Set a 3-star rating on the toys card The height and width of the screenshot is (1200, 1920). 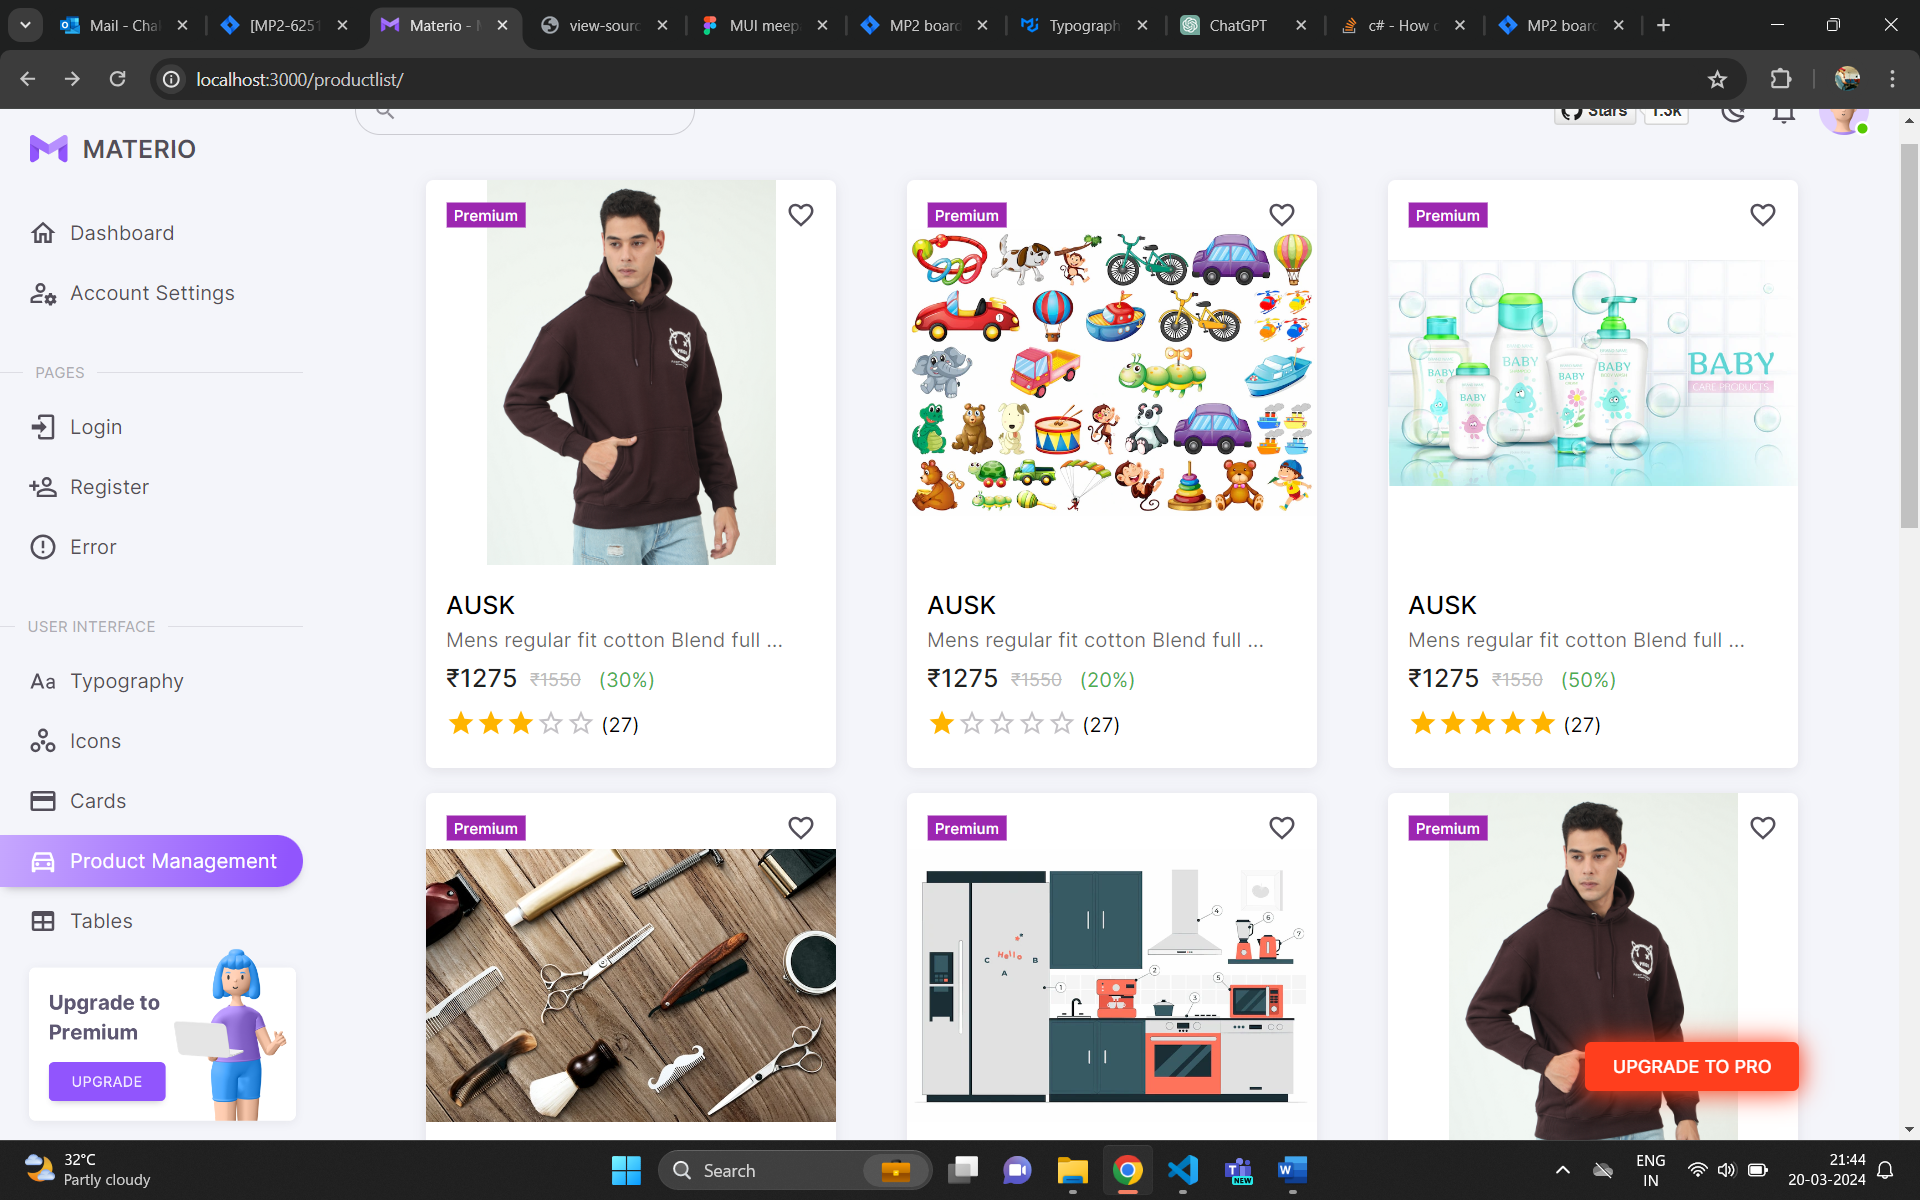(x=1002, y=723)
